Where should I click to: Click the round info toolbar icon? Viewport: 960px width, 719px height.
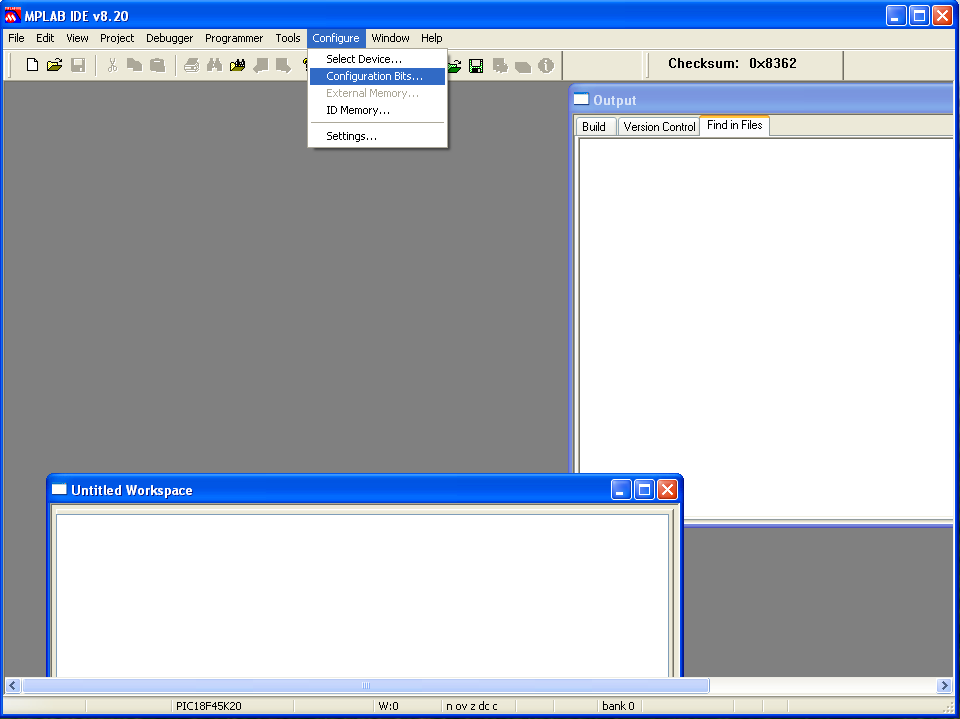tap(546, 66)
